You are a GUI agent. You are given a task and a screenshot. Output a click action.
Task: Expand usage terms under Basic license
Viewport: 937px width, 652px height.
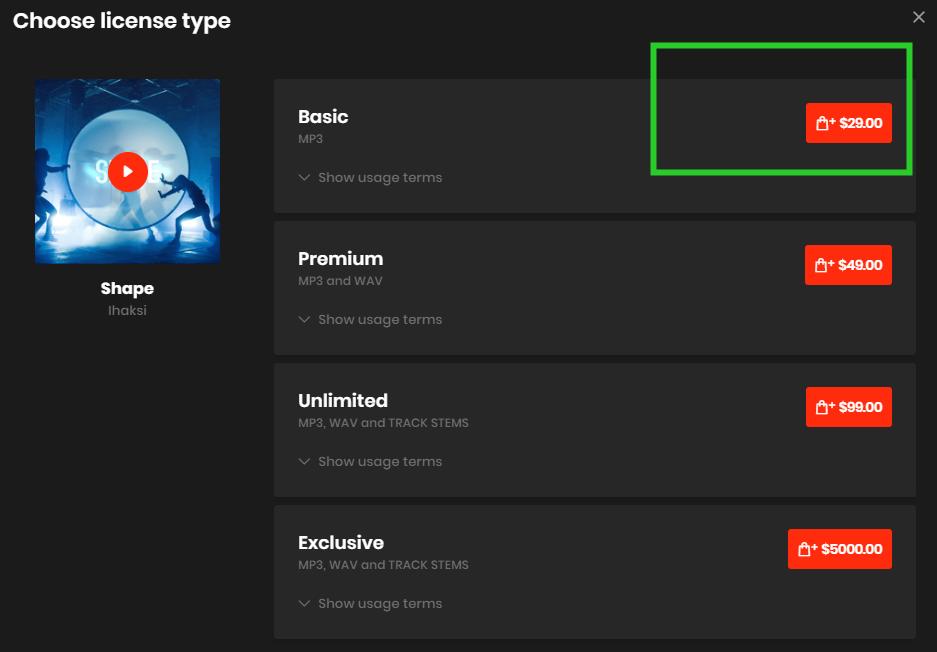pos(370,178)
